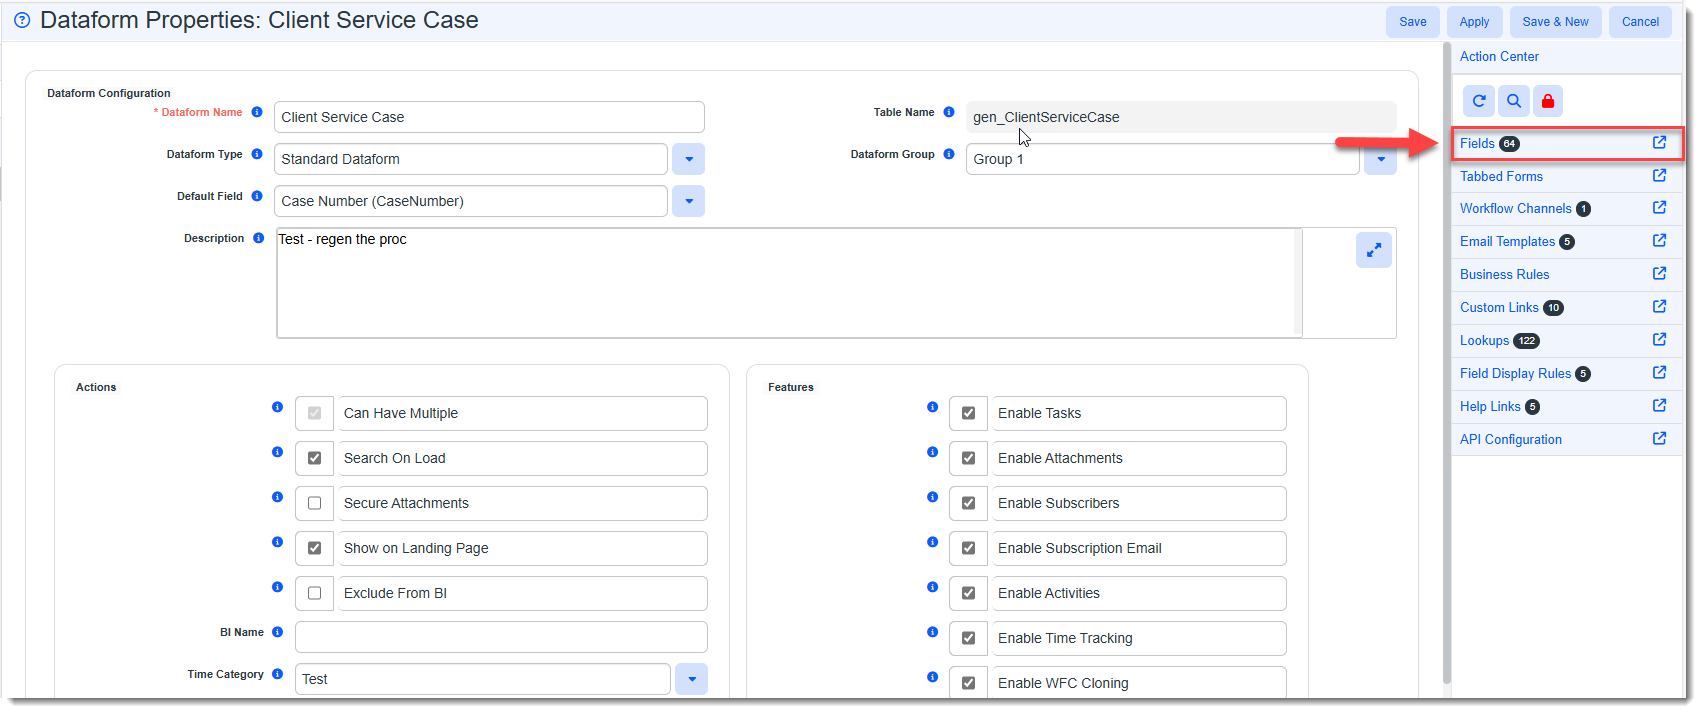Expand the Default Field dropdown arrow
Image resolution: width=1701 pixels, height=713 pixels.
688,201
